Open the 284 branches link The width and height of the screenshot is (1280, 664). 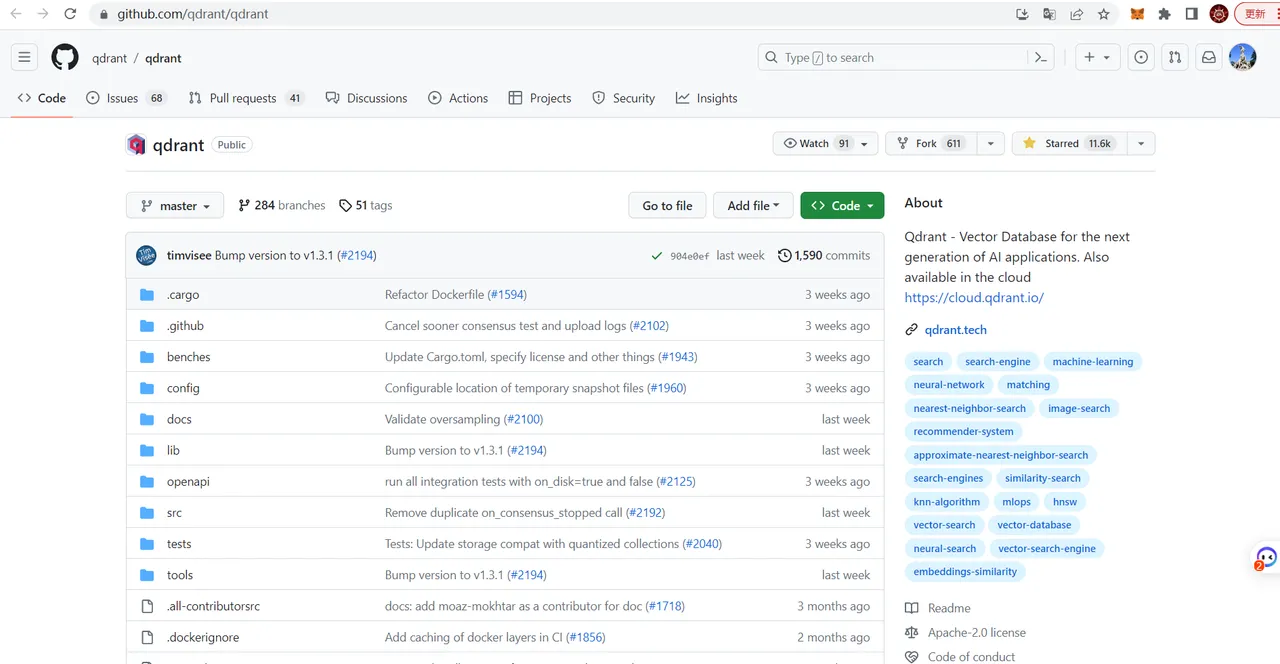point(282,205)
